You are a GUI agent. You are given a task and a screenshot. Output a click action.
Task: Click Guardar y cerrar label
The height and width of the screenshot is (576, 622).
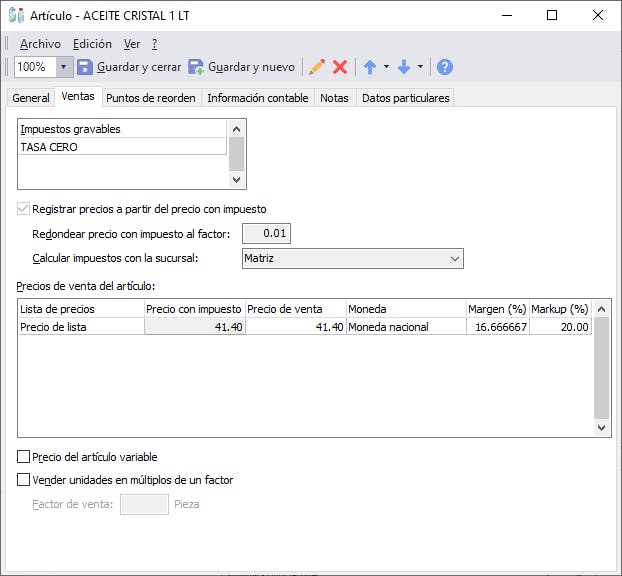(139, 67)
